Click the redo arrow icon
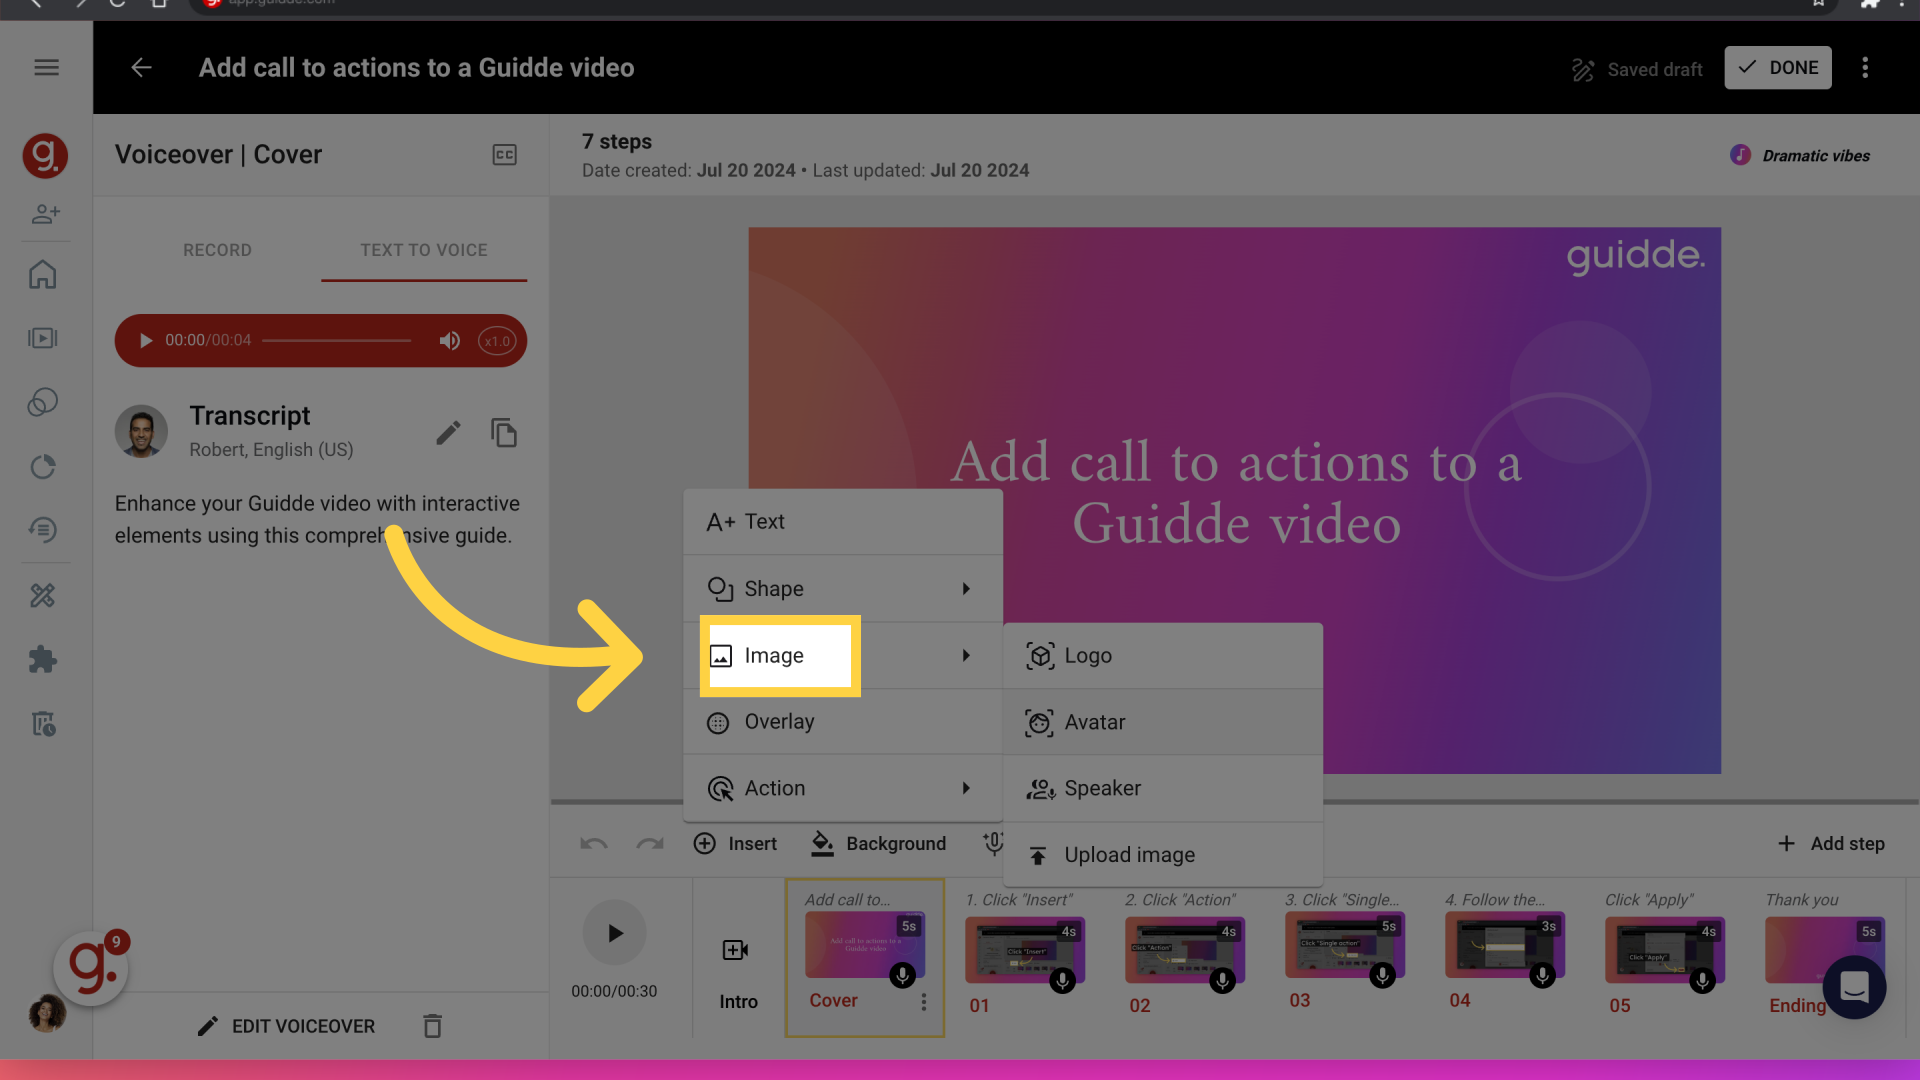Image resolution: width=1920 pixels, height=1080 pixels. click(x=650, y=844)
